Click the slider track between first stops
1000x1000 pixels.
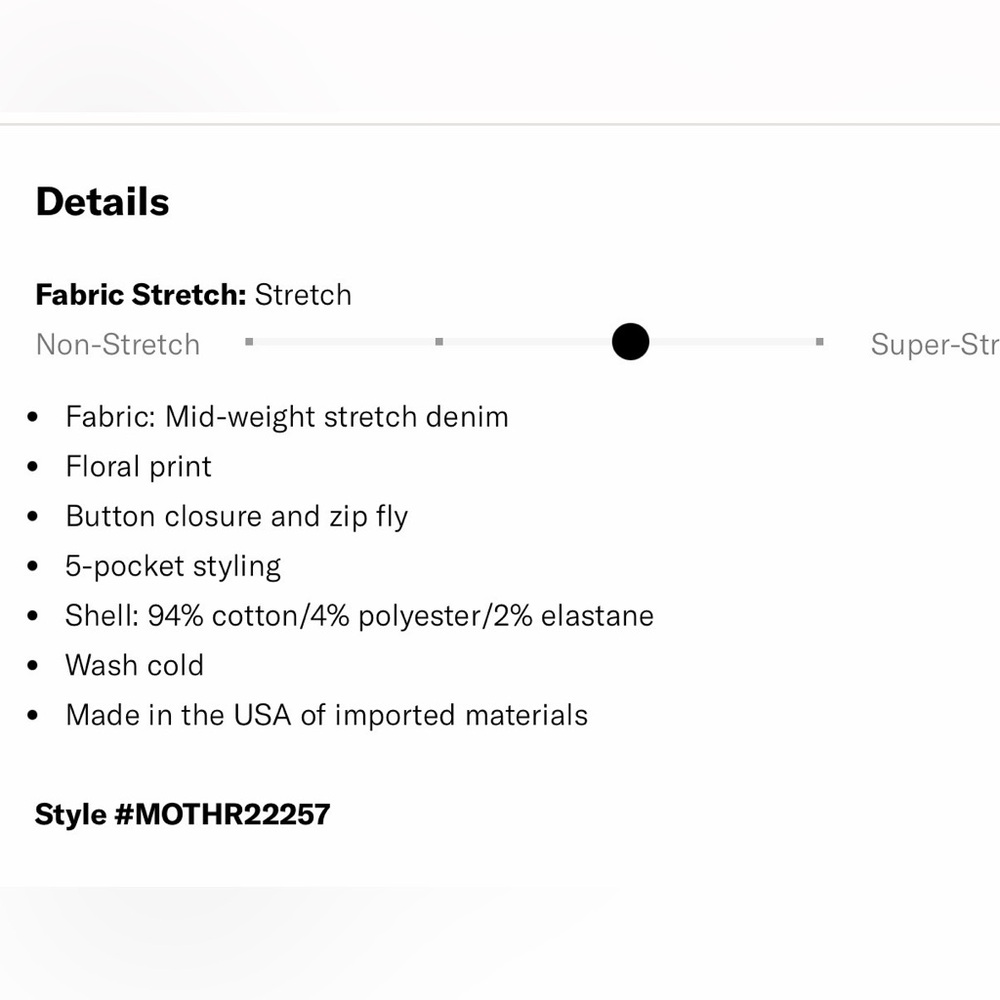(x=344, y=342)
